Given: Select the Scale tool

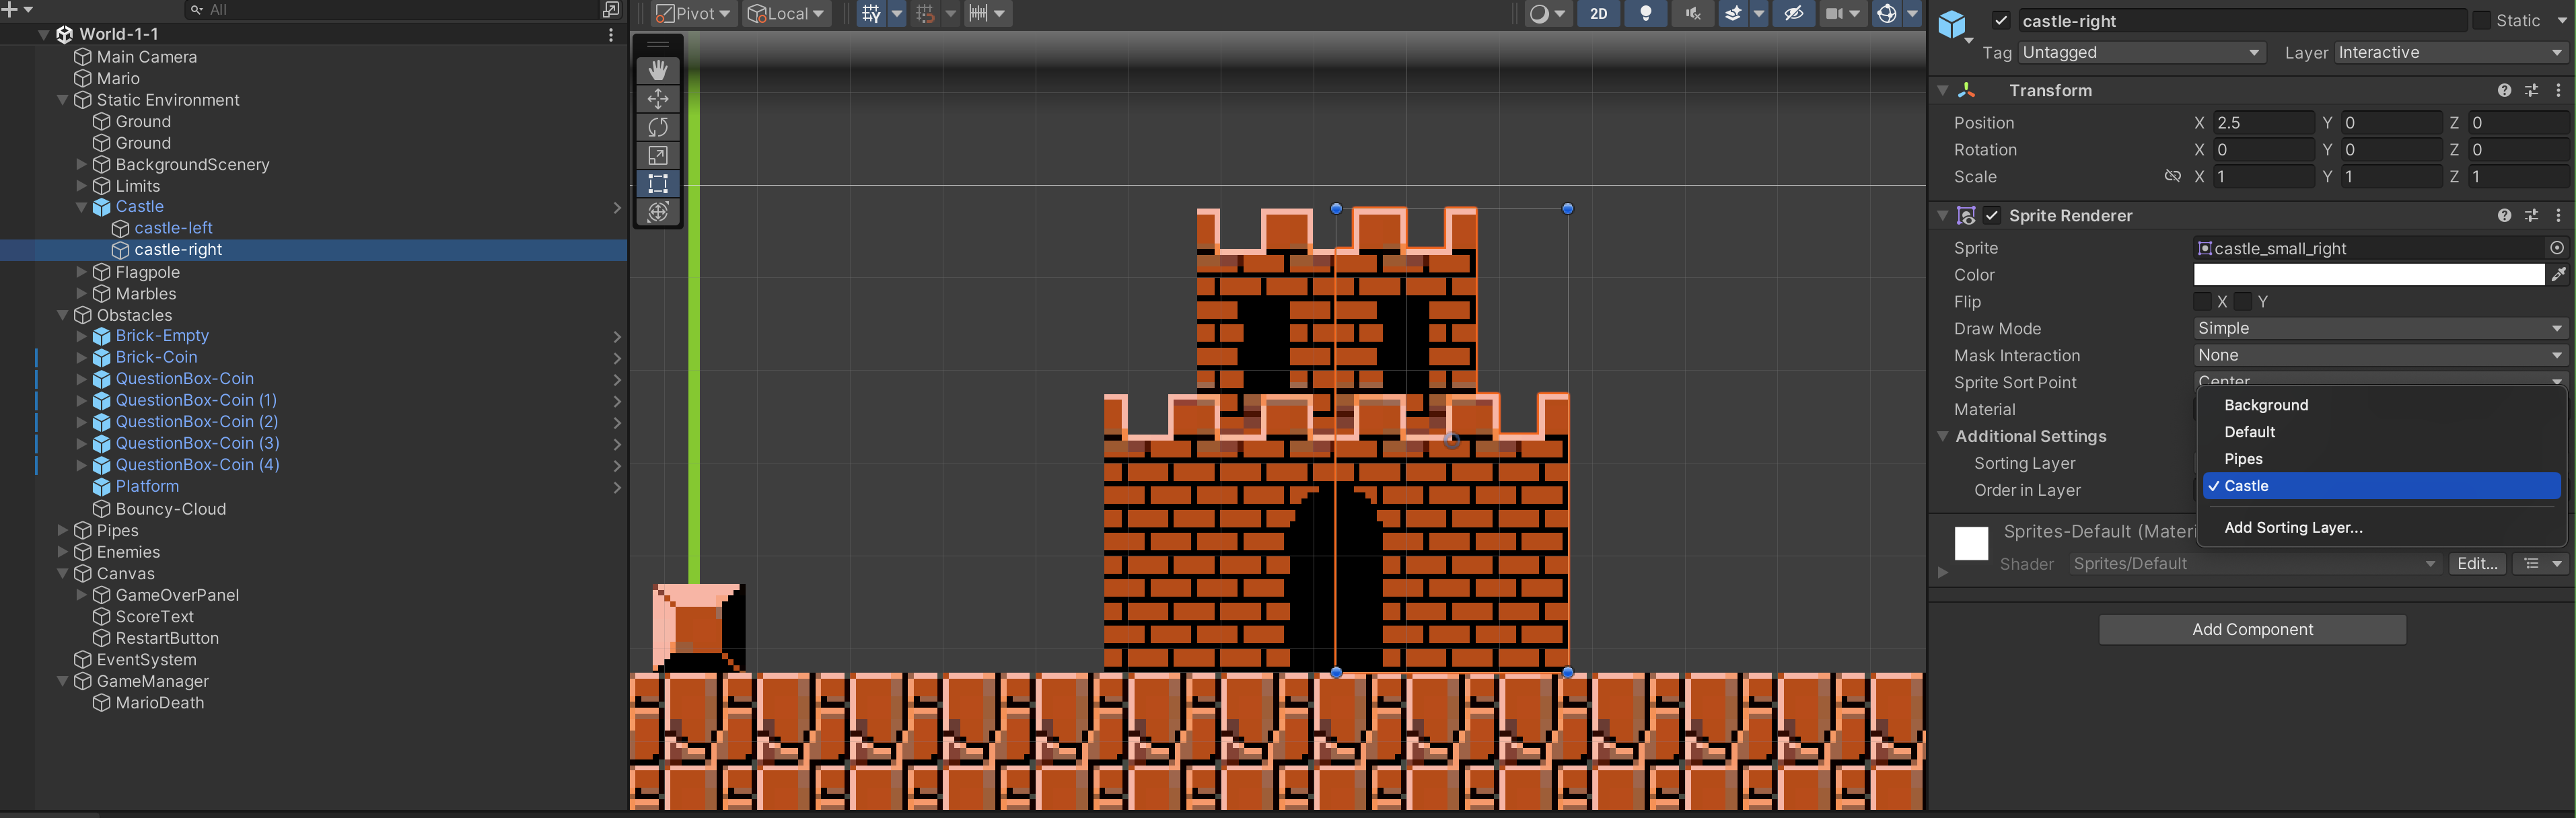Looking at the screenshot, I should pyautogui.click(x=658, y=155).
